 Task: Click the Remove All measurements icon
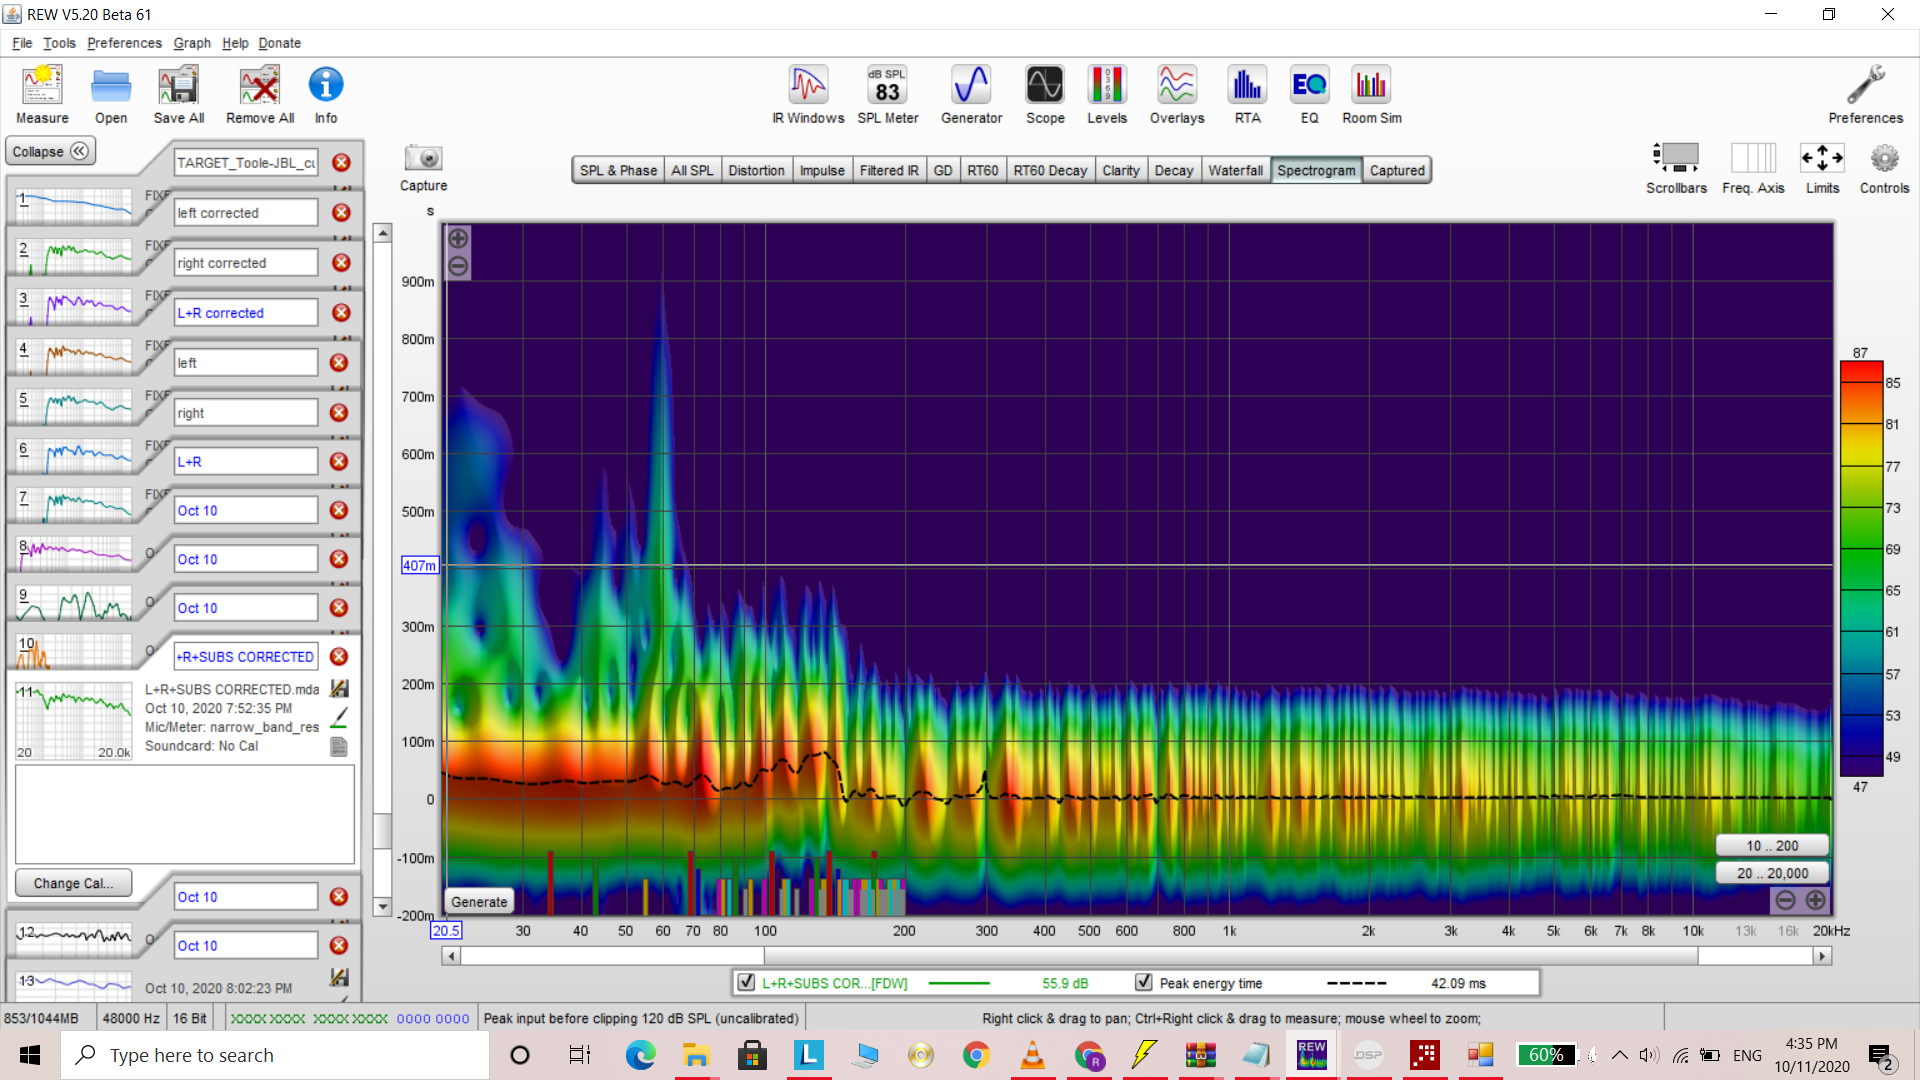click(260, 95)
